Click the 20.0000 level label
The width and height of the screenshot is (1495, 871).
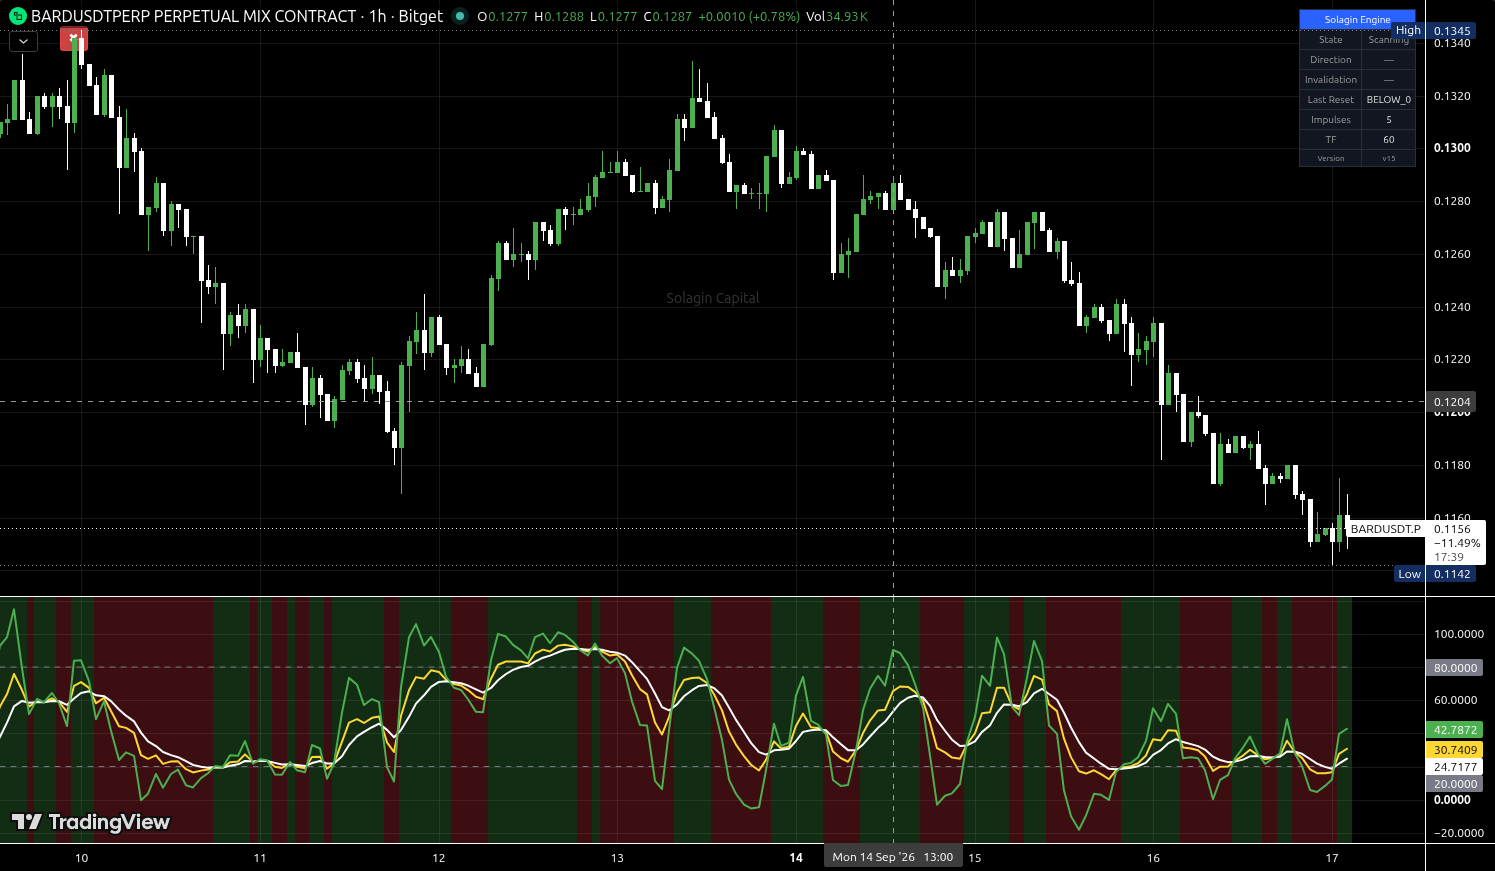[x=1455, y=784]
